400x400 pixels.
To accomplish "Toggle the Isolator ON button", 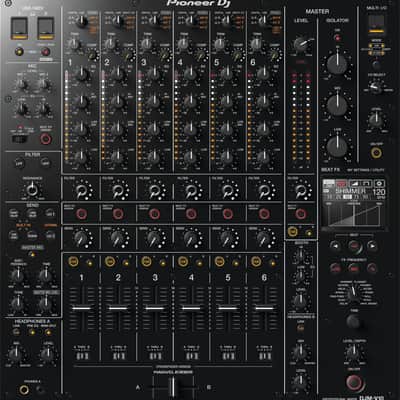I will 337,38.
